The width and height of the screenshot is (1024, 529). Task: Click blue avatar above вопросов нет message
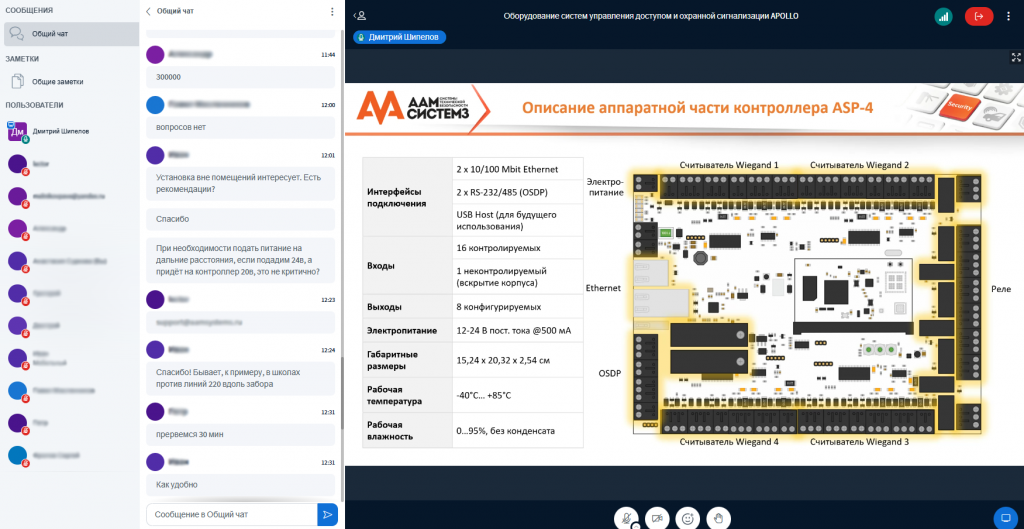(155, 104)
